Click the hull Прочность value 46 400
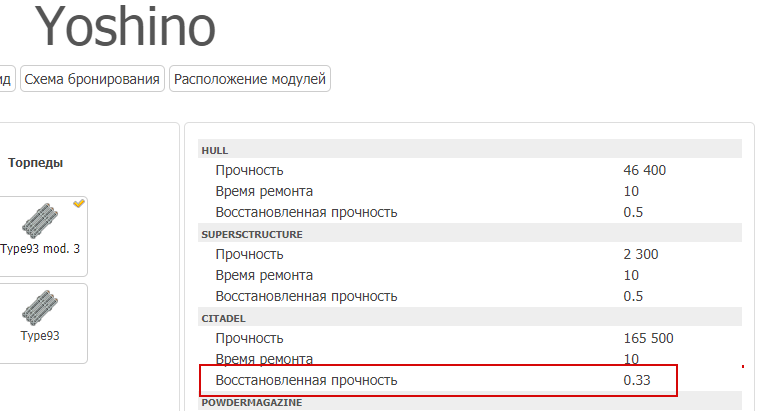 [x=644, y=170]
